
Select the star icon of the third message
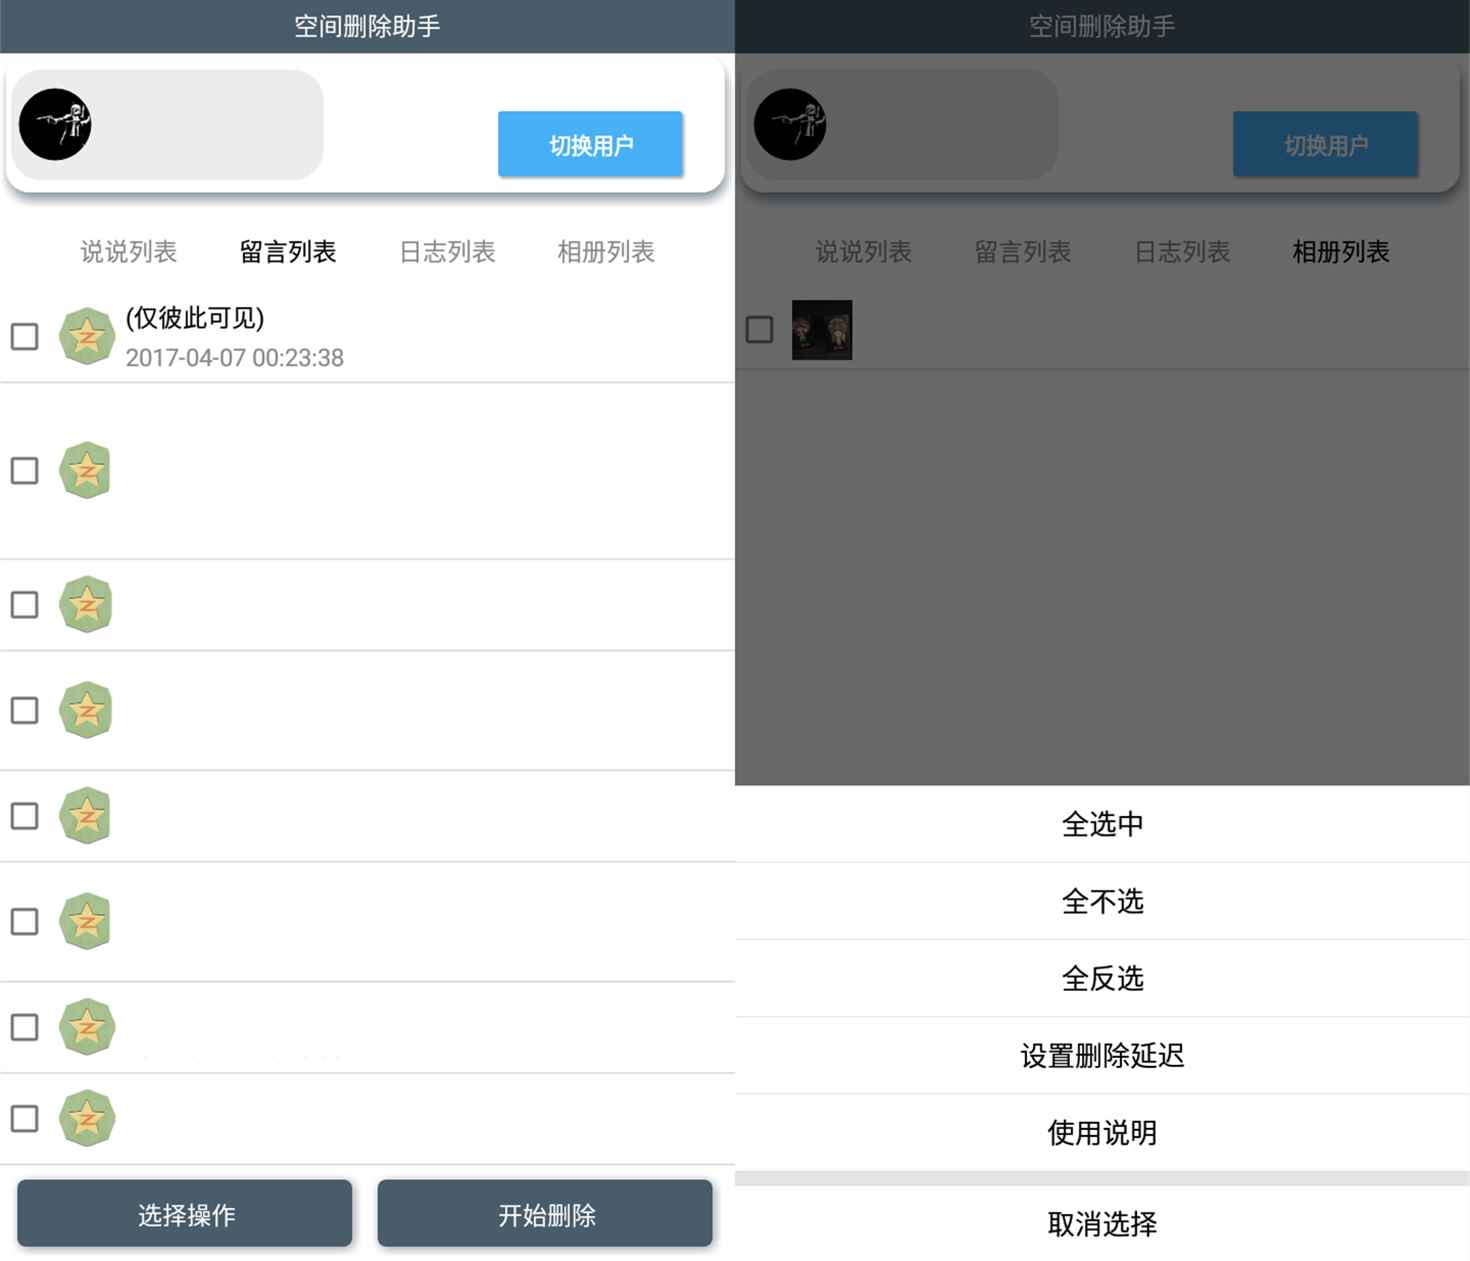pyautogui.click(x=86, y=605)
